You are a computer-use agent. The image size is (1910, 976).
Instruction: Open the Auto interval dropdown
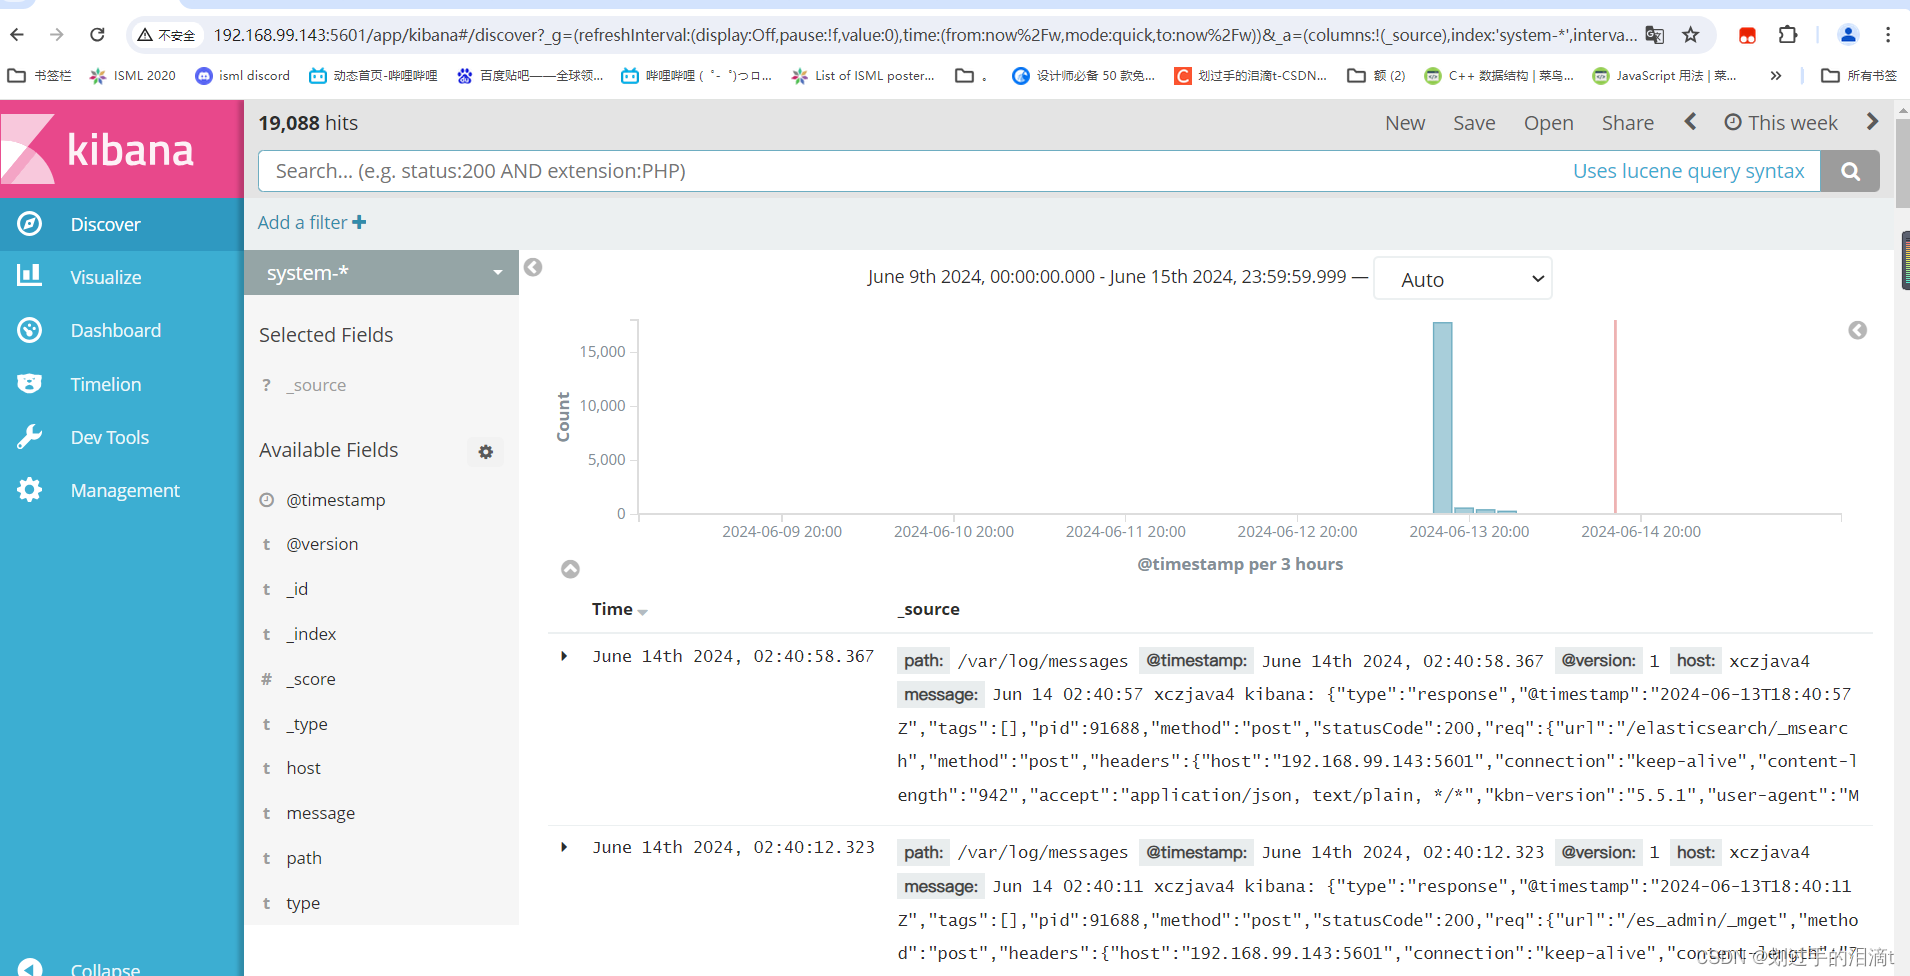click(1463, 279)
